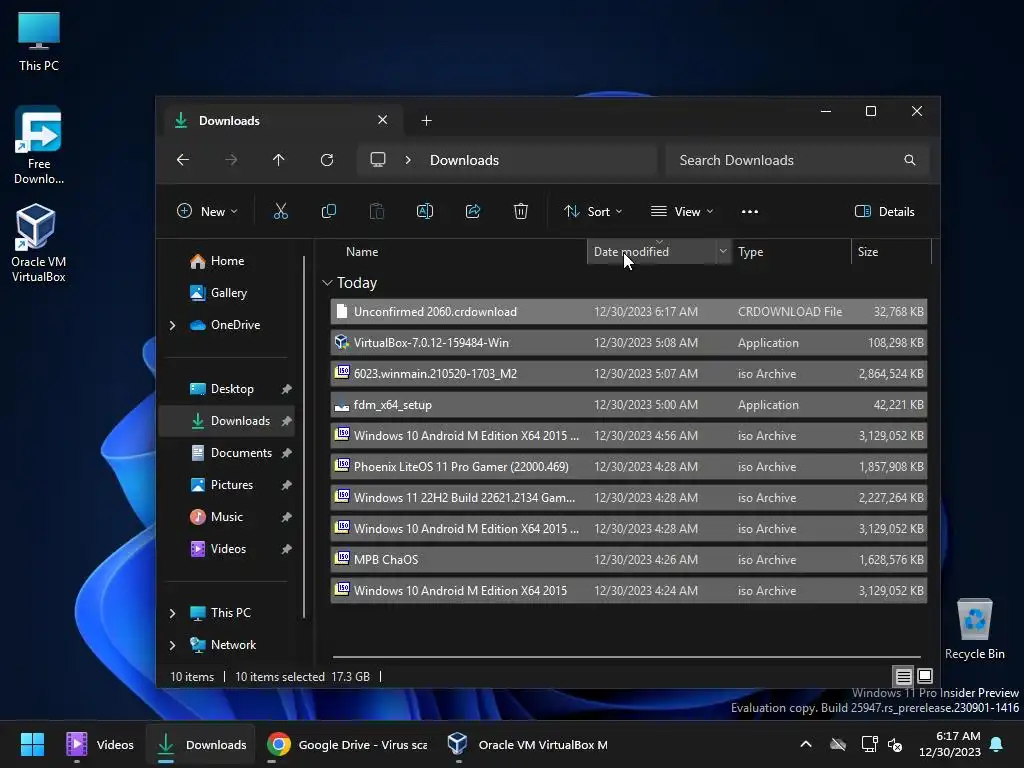Open the View dropdown
Image resolution: width=1024 pixels, height=768 pixels.
tap(682, 212)
